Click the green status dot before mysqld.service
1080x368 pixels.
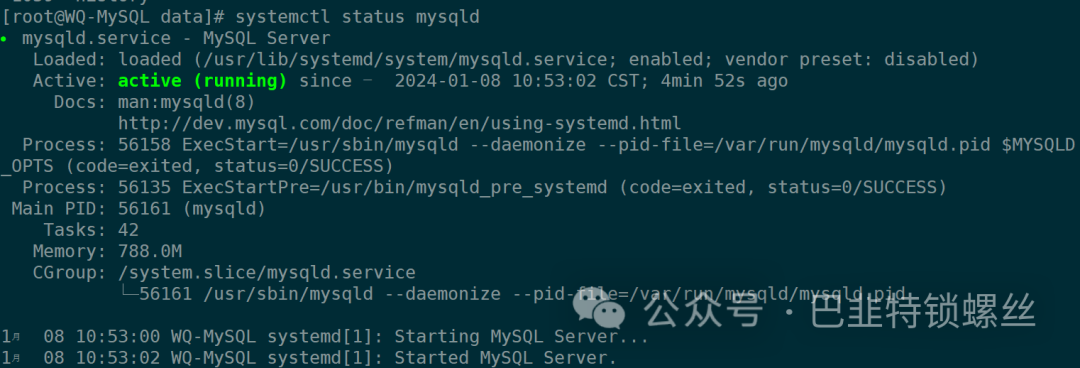(4, 39)
